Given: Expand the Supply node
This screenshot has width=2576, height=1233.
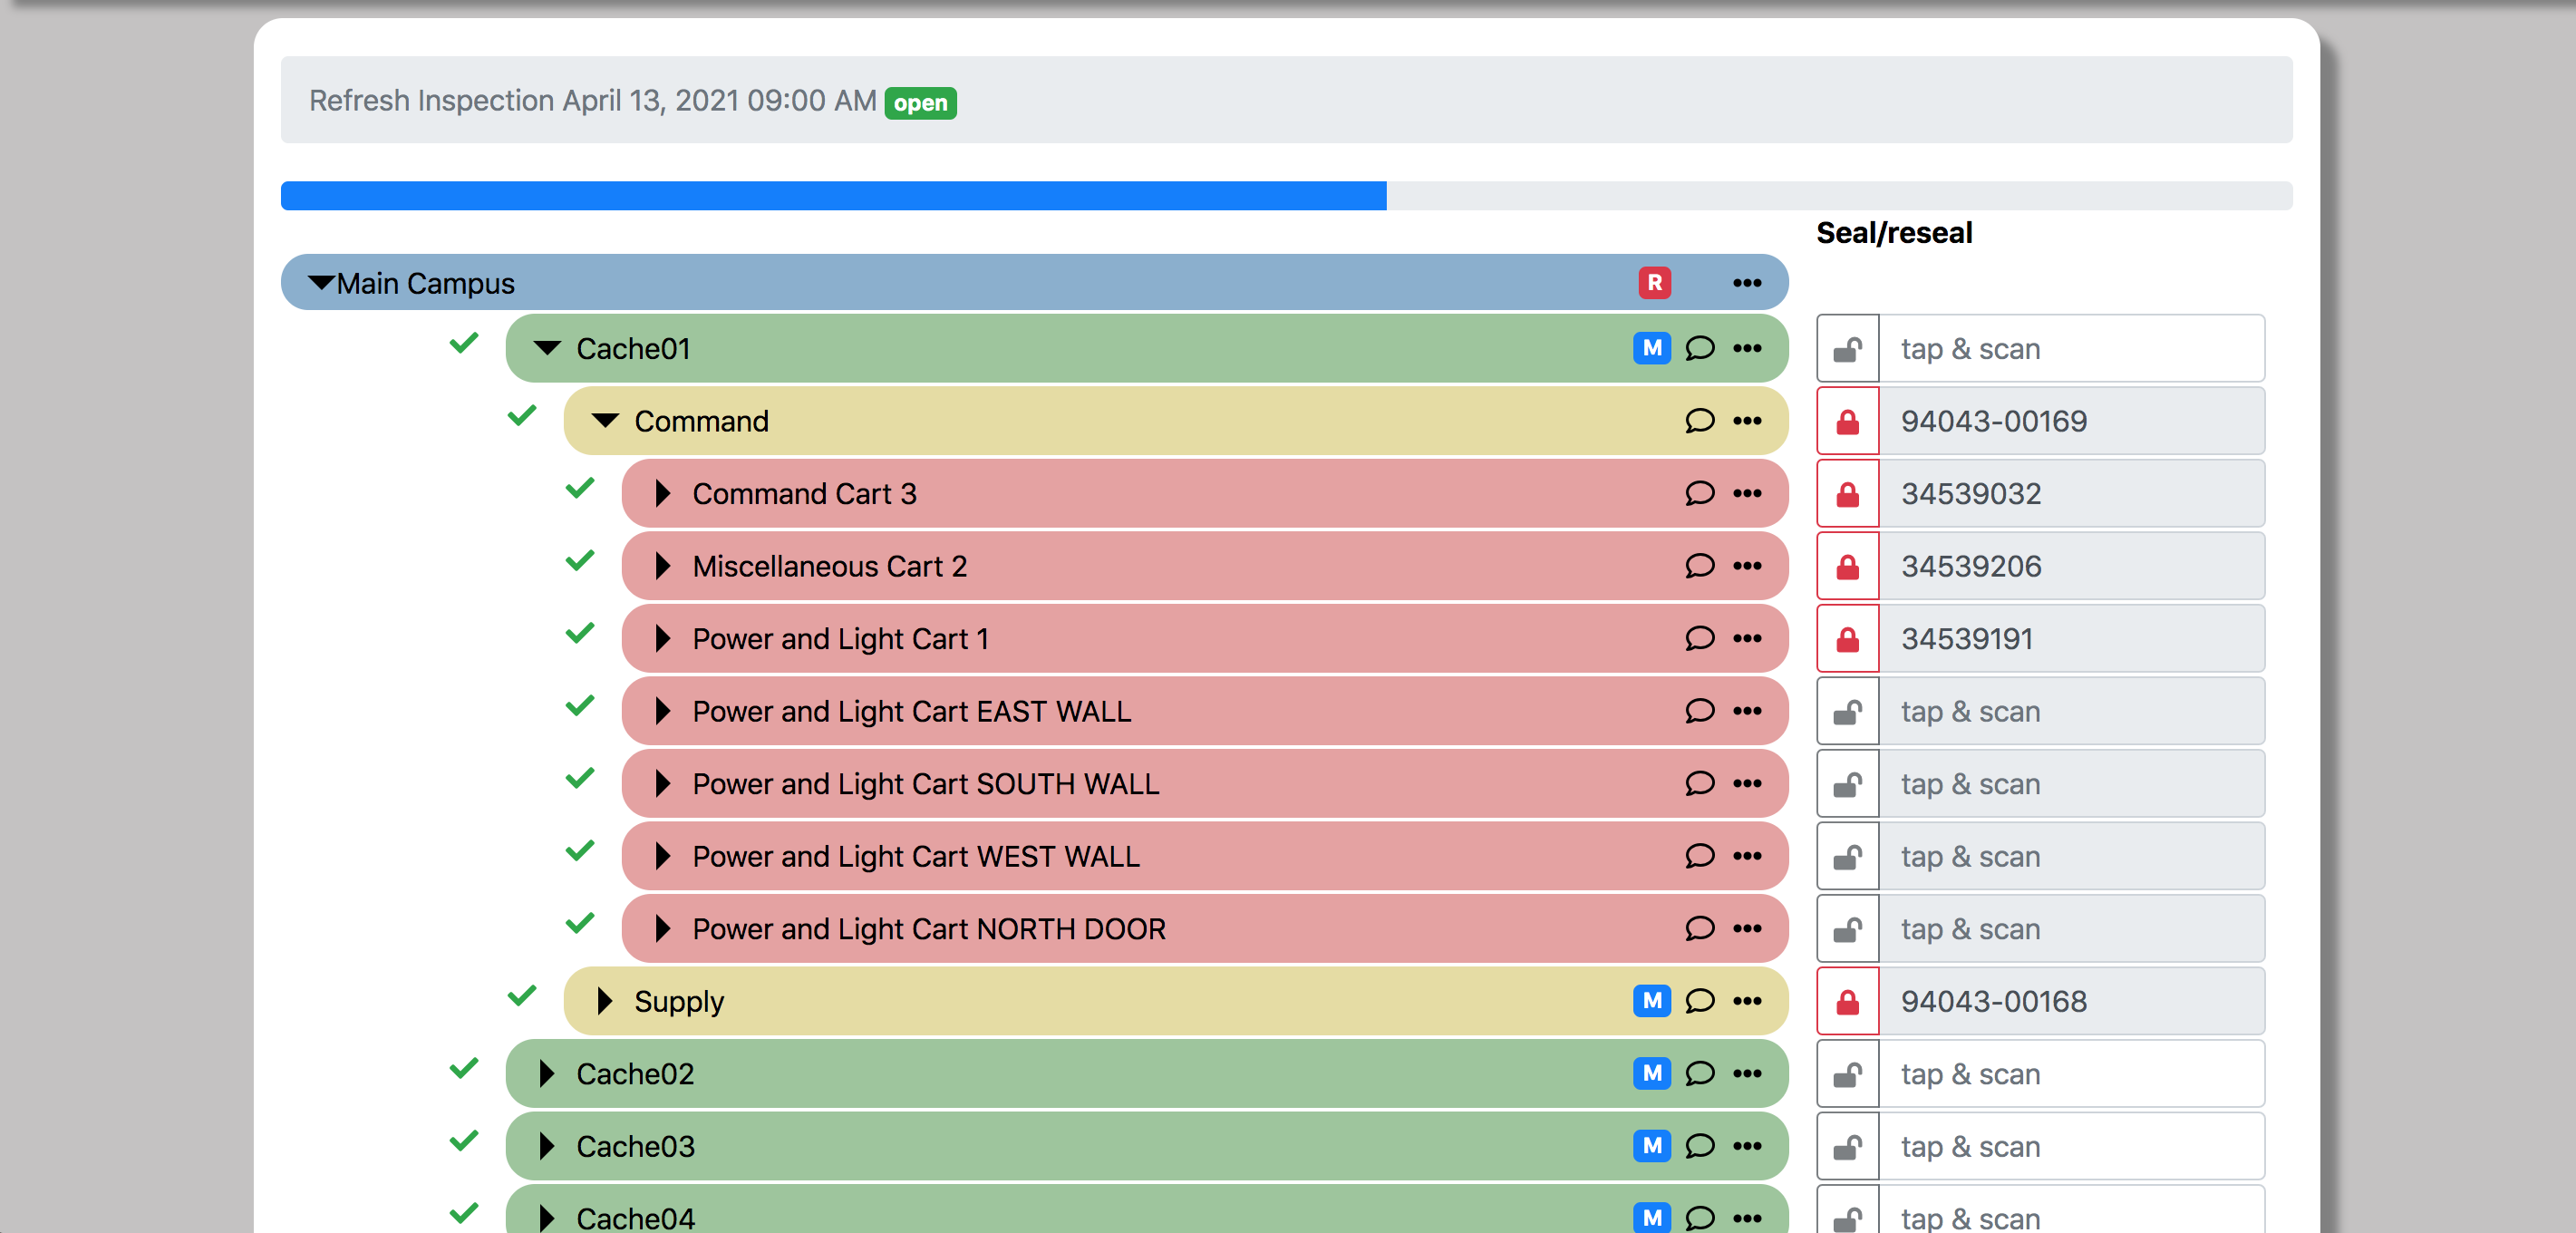Looking at the screenshot, I should pos(604,1001).
